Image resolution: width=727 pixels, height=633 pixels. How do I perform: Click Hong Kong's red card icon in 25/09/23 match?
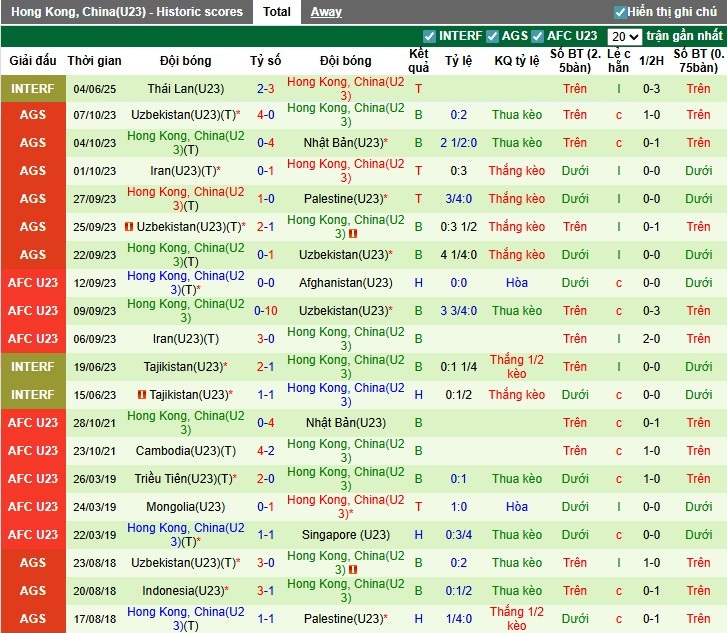354,234
